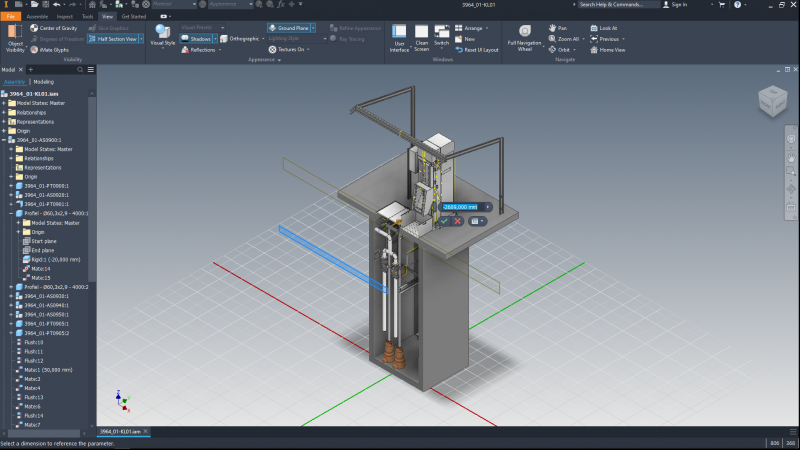
Task: Switch to the Assemble ribbon tab
Action: pyautogui.click(x=35, y=17)
